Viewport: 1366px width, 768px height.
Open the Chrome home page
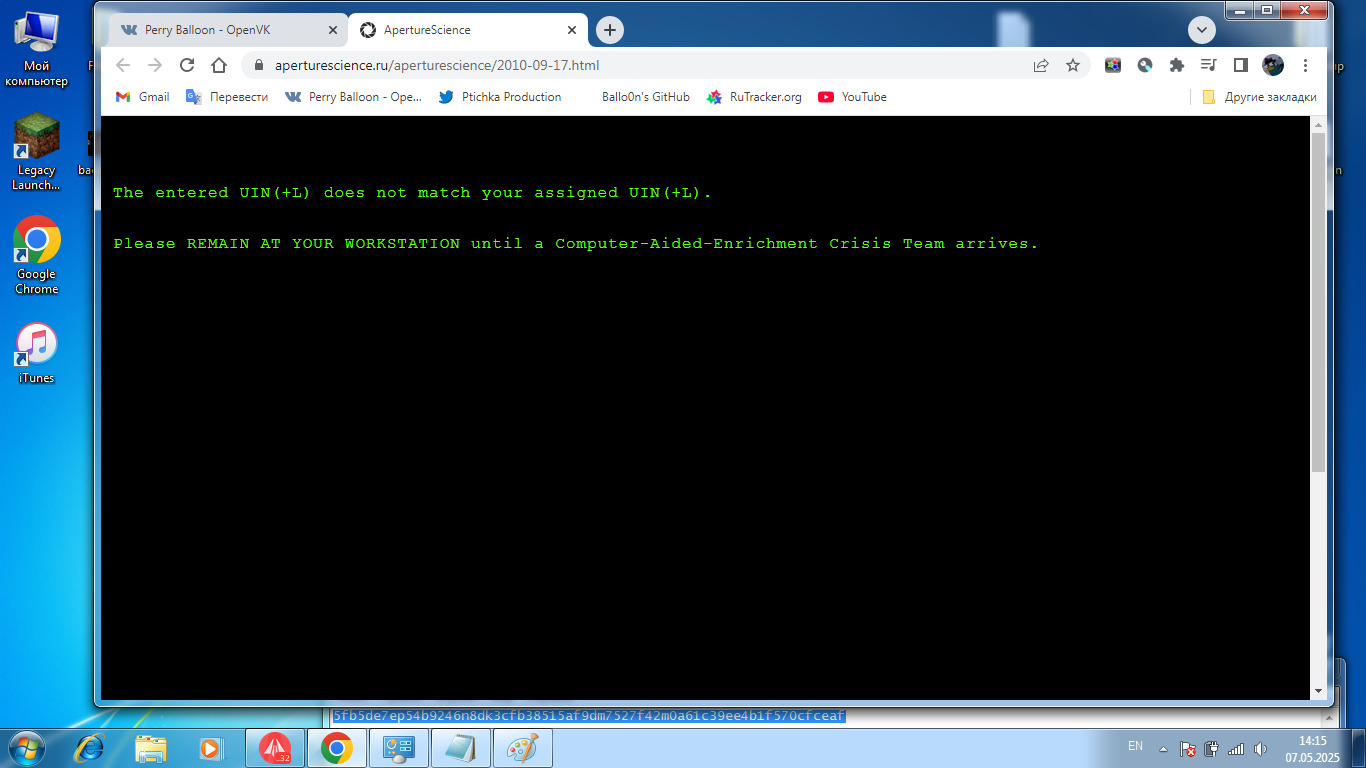(219, 65)
